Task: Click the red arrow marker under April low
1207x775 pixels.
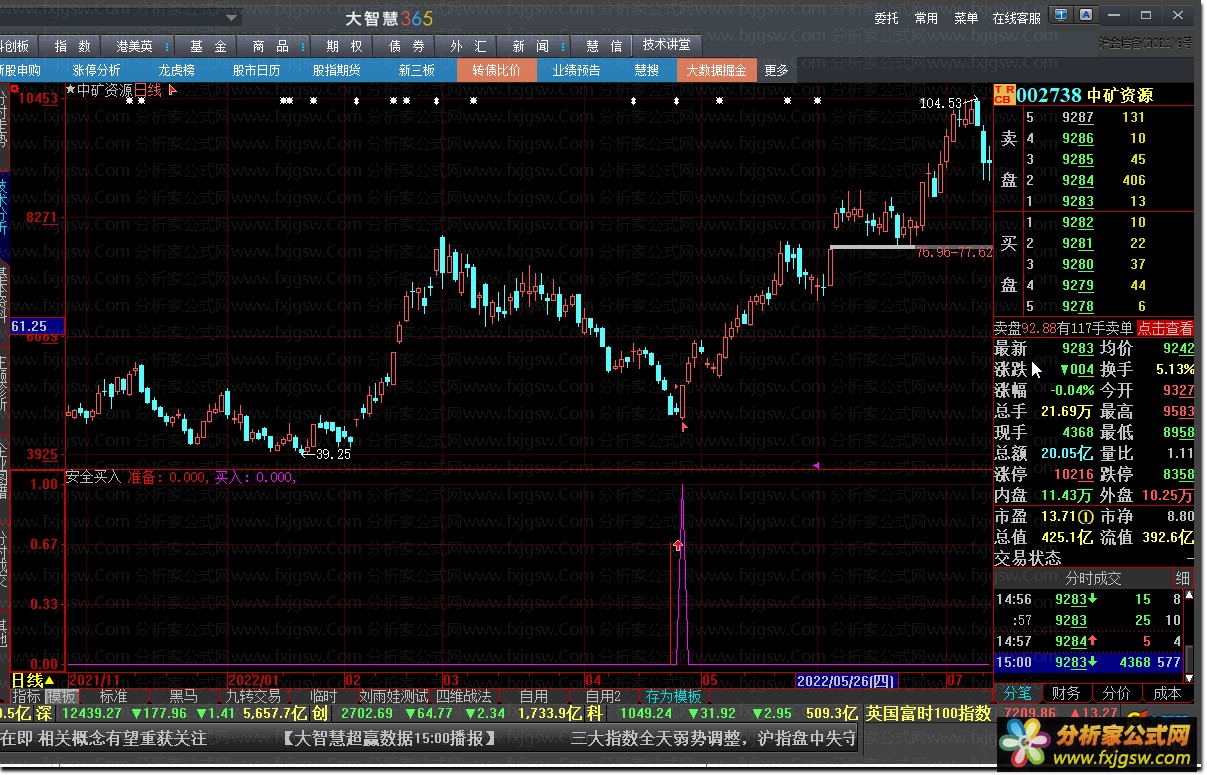Action: [x=685, y=426]
